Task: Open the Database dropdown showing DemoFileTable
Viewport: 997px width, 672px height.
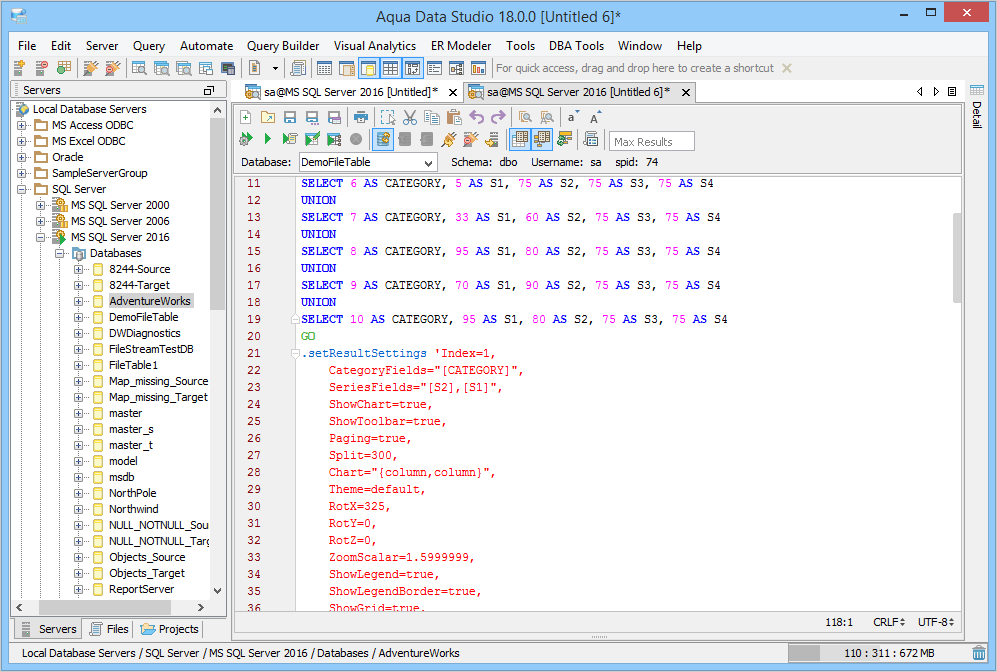Action: point(368,162)
